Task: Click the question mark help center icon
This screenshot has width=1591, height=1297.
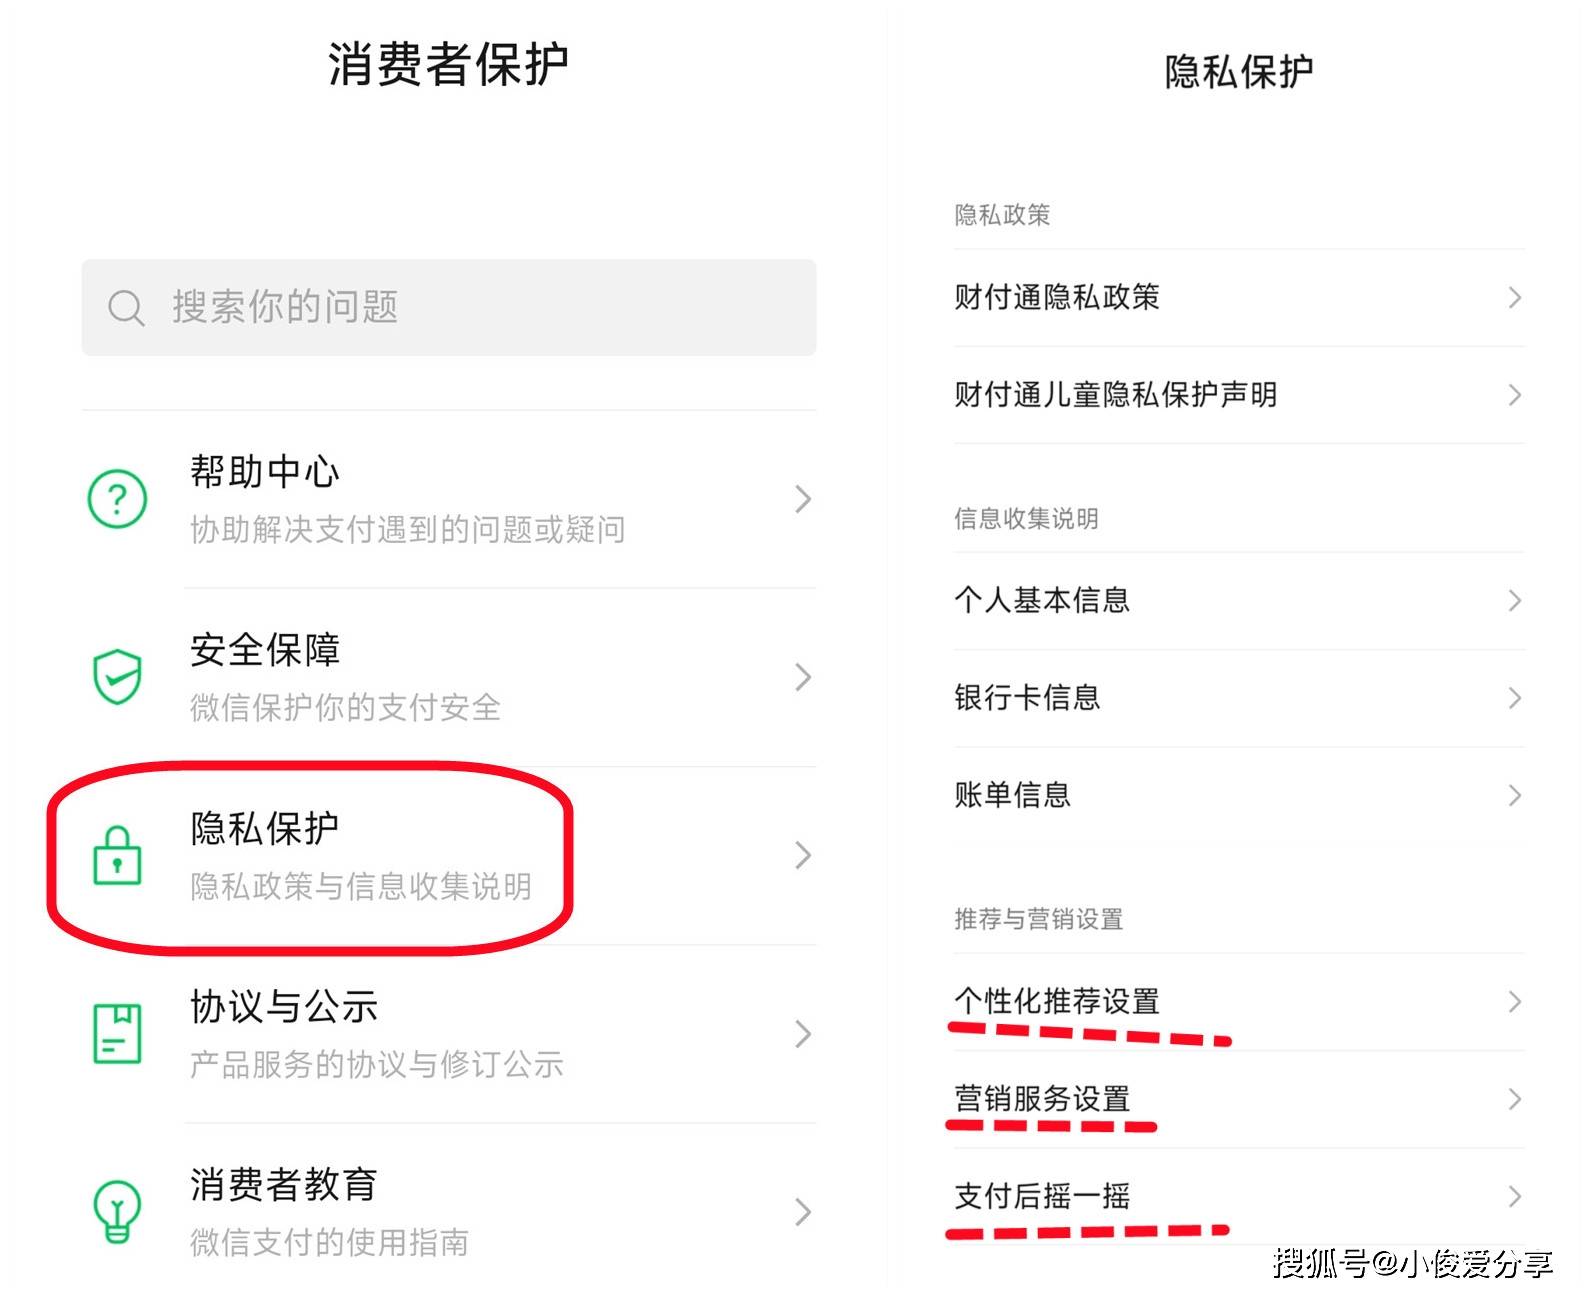Action: point(118,498)
